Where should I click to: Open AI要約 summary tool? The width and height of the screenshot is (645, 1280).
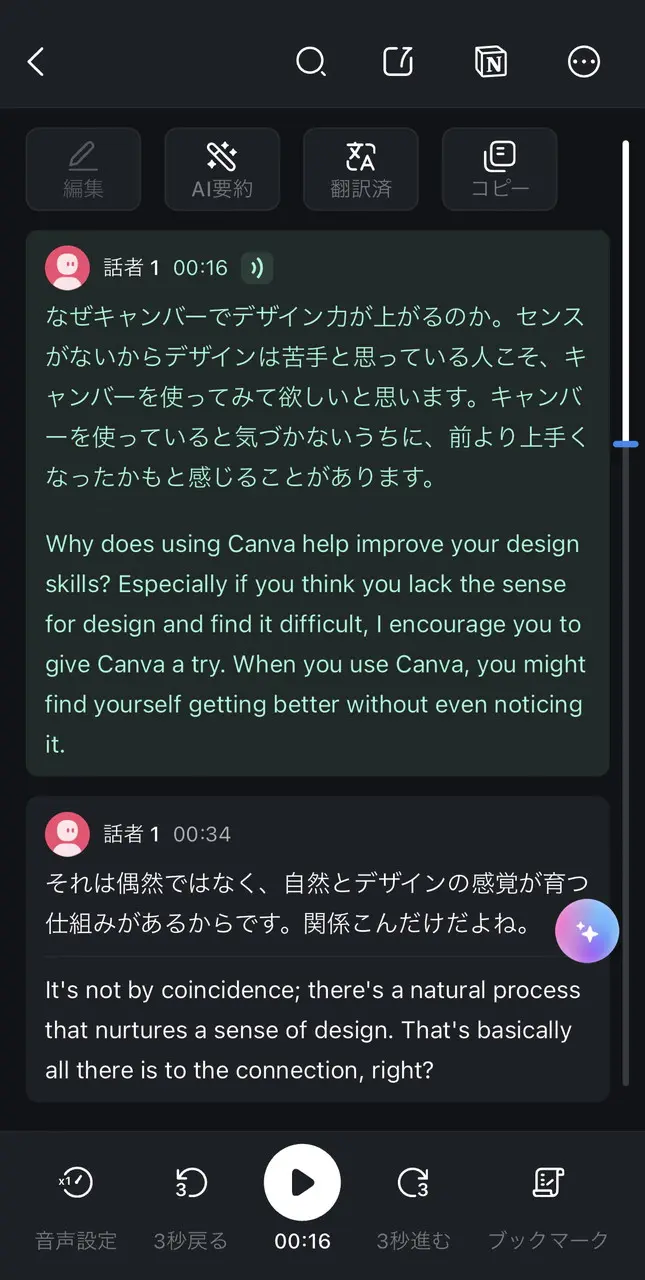click(222, 169)
